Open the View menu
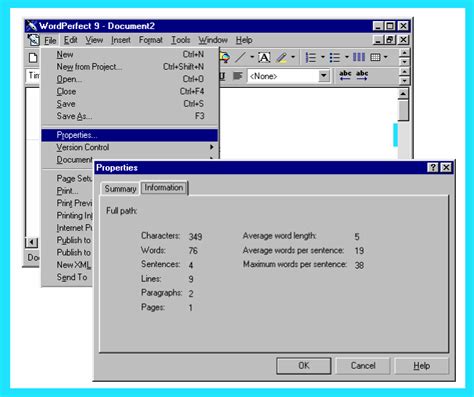The image size is (474, 397). (94, 40)
